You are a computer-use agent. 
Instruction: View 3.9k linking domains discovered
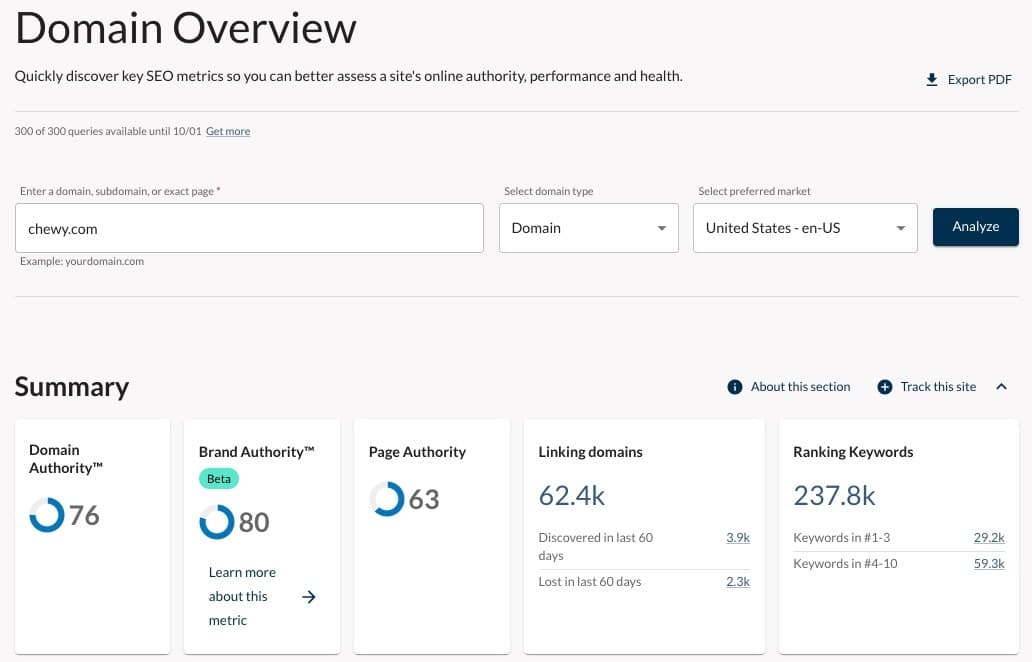tap(737, 537)
